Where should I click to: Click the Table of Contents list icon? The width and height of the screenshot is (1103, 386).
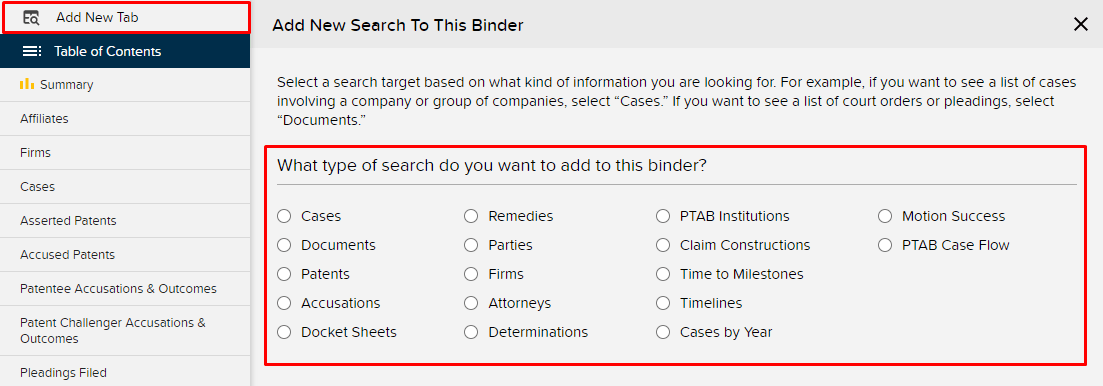tap(32, 51)
